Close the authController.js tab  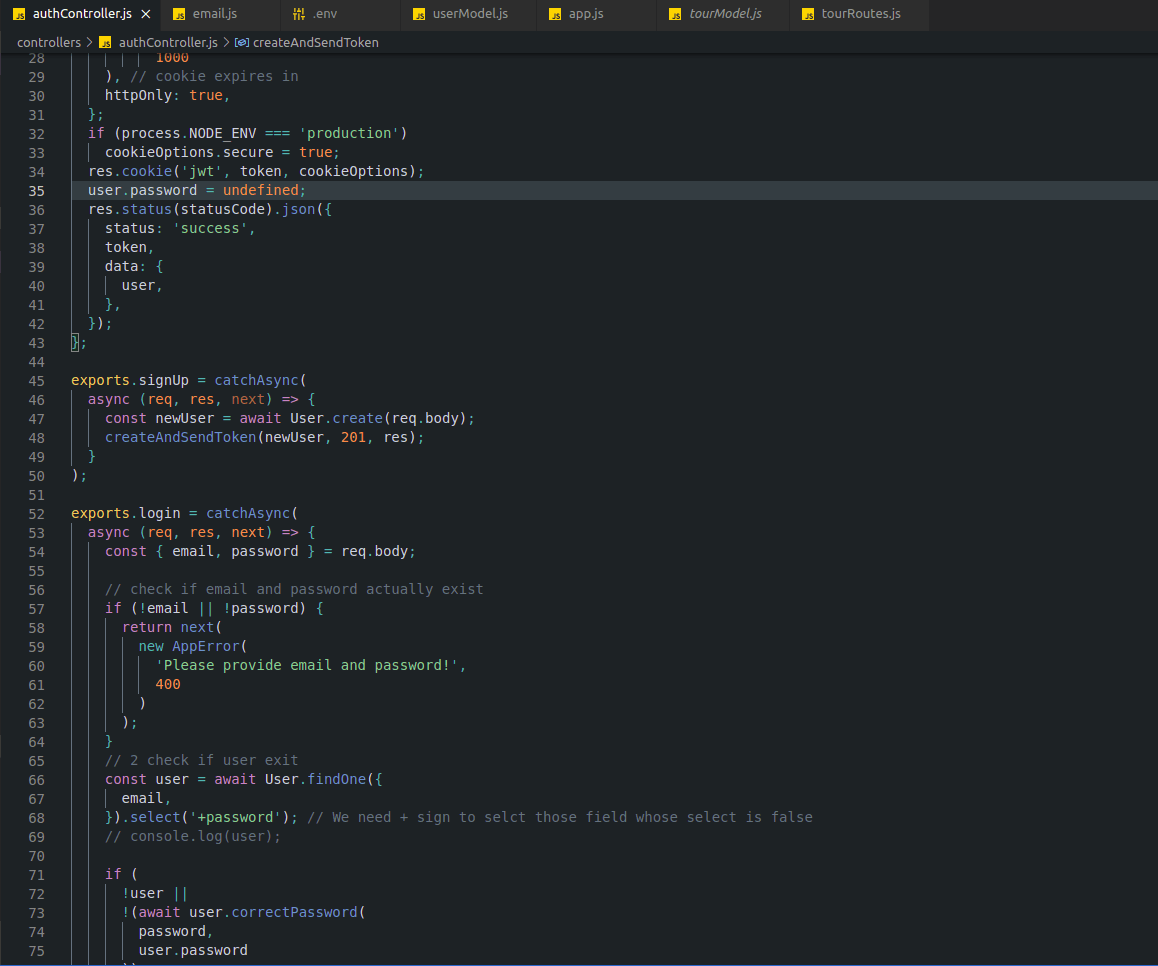(x=145, y=14)
